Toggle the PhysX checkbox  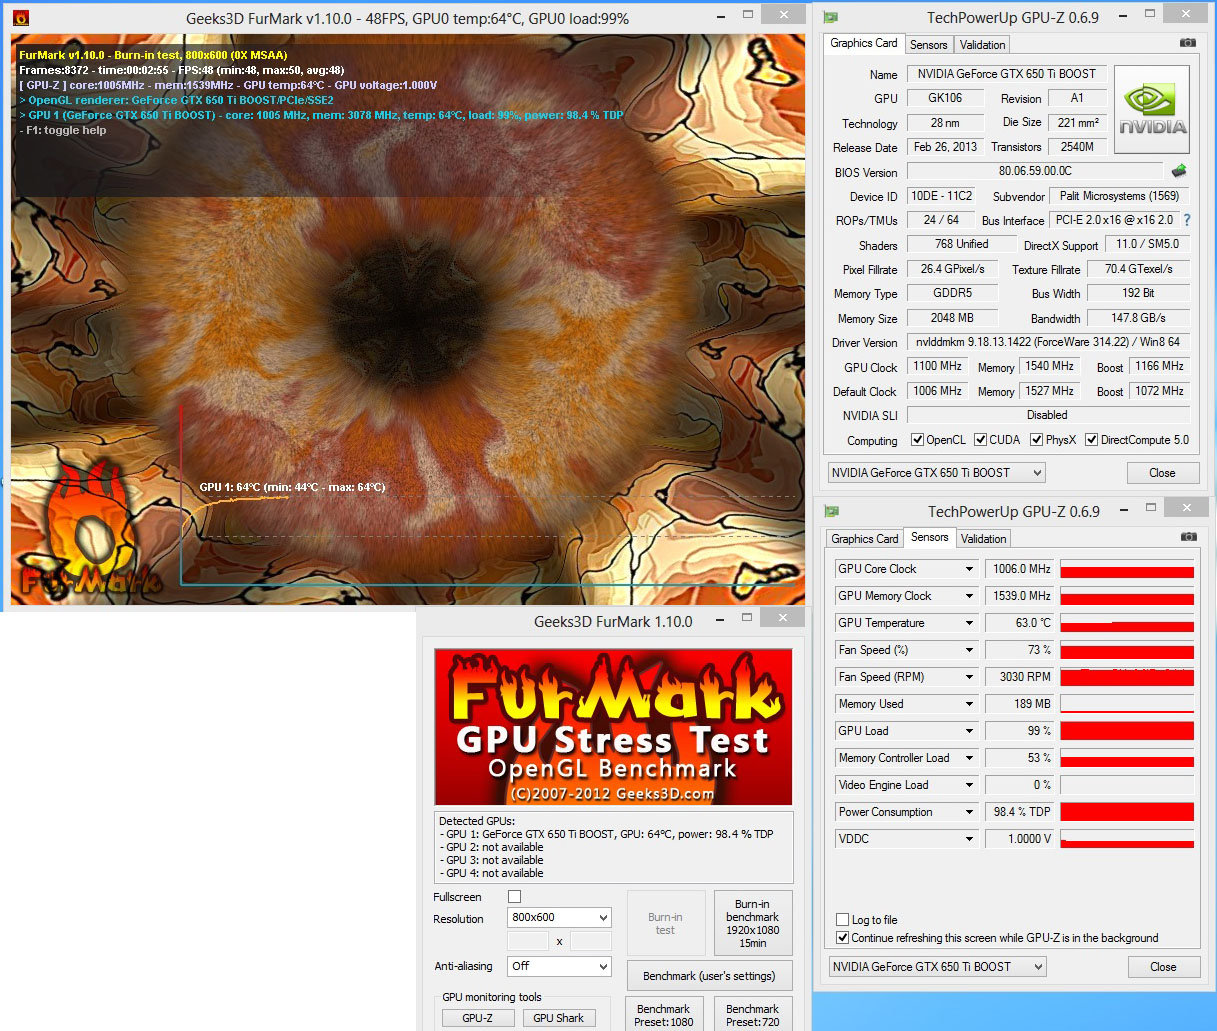coord(1036,440)
